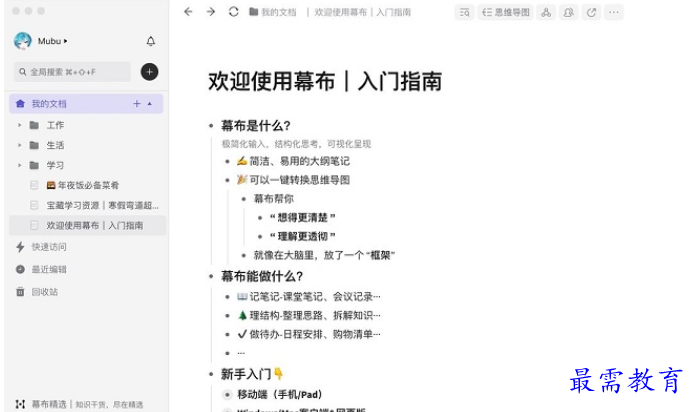Viewport: 691px width, 412px height.
Task: Open the more options ellipsis menu
Action: pyautogui.click(x=614, y=12)
